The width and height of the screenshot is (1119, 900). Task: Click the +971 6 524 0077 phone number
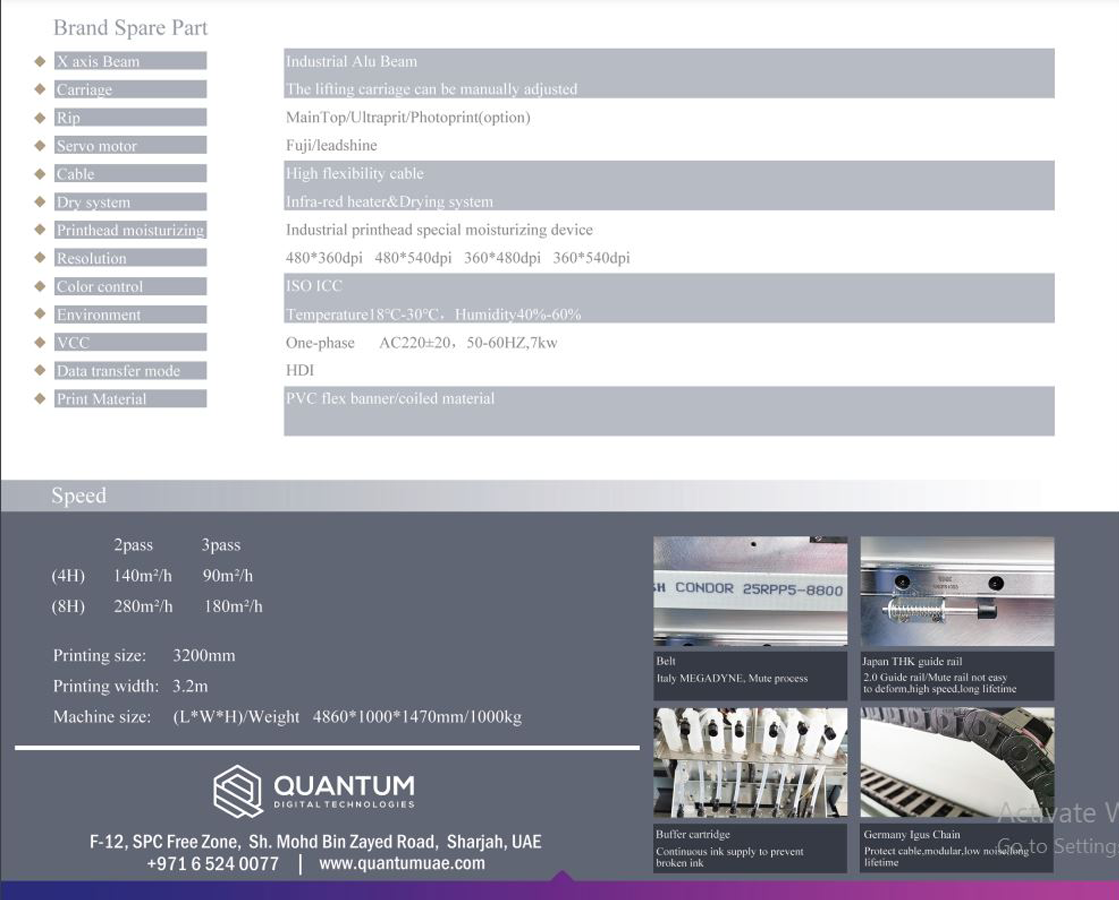212,864
